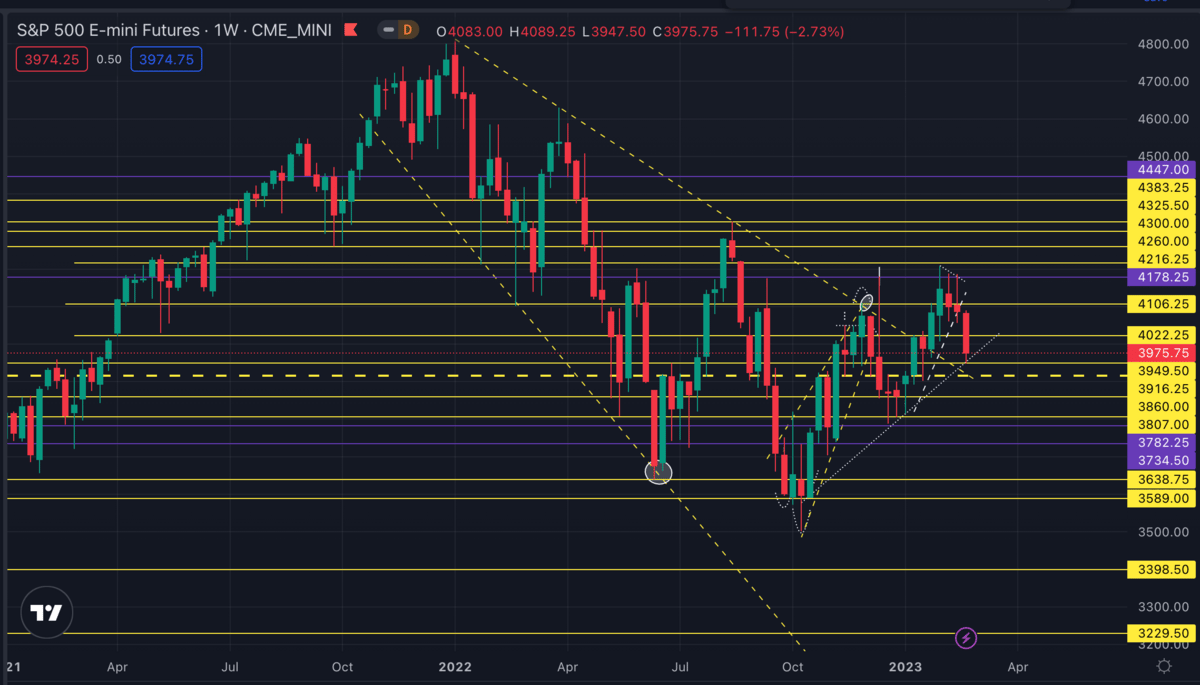Select the 3398.50 price label
The height and width of the screenshot is (685, 1200).
[x=1161, y=569]
